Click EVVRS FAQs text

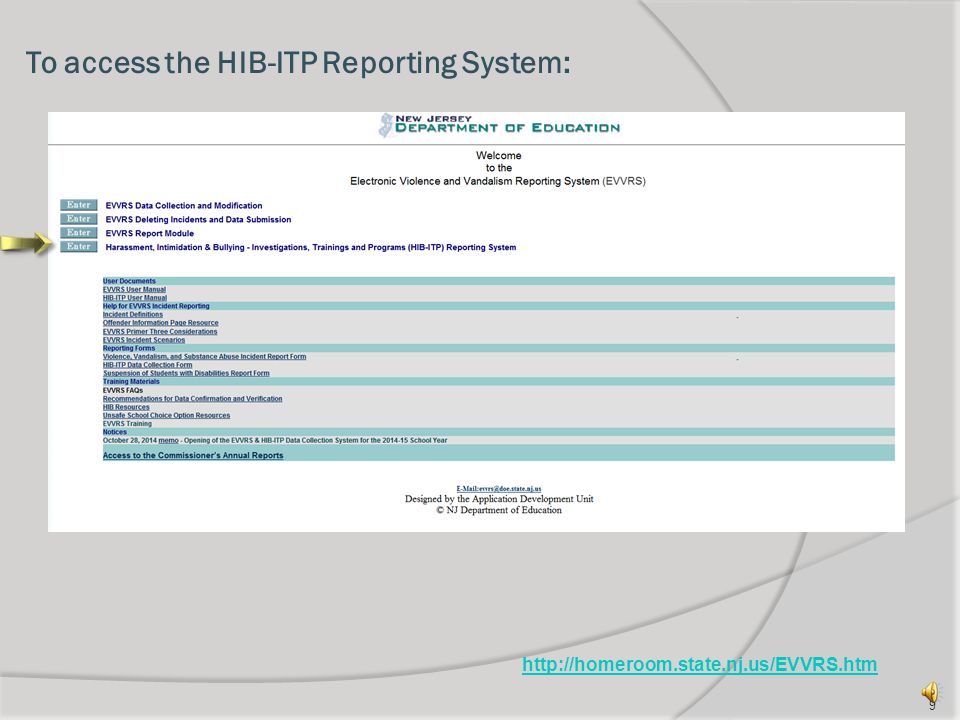pyautogui.click(x=122, y=390)
